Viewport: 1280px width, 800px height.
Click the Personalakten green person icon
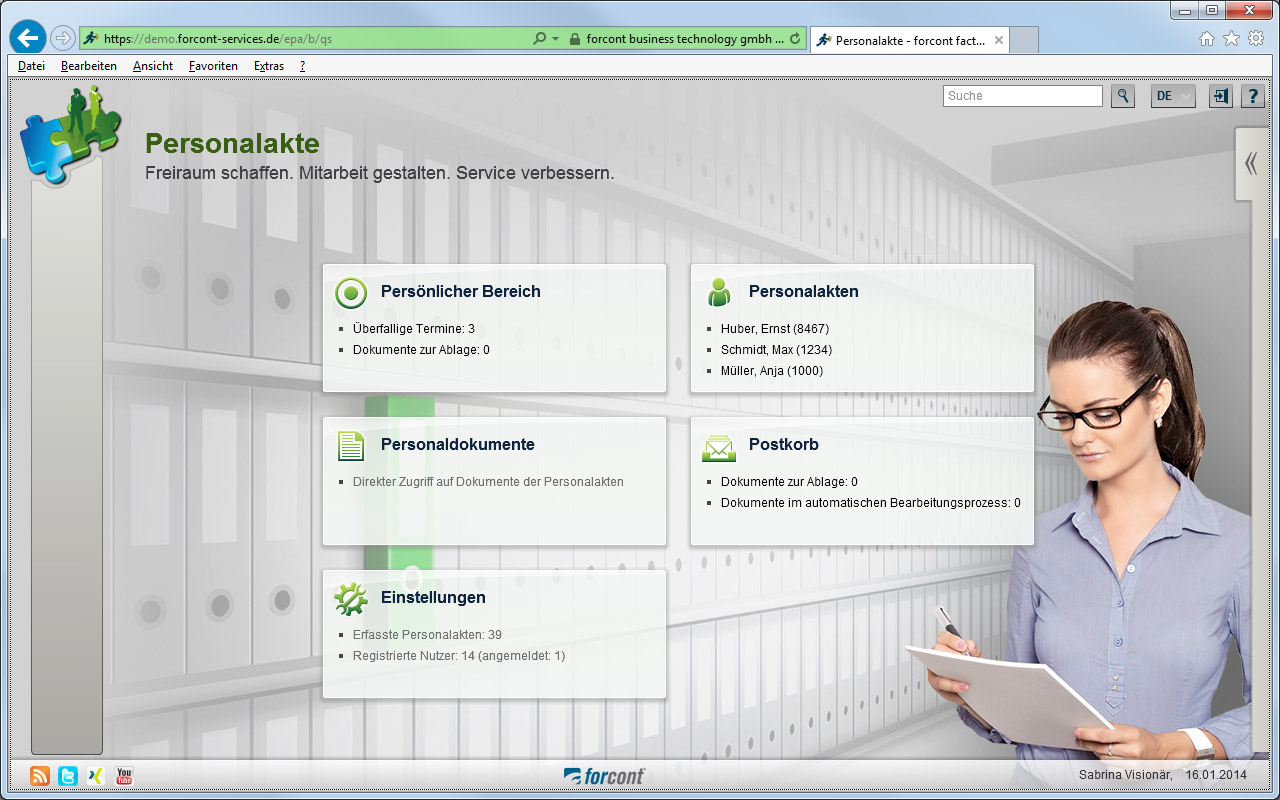coord(718,292)
